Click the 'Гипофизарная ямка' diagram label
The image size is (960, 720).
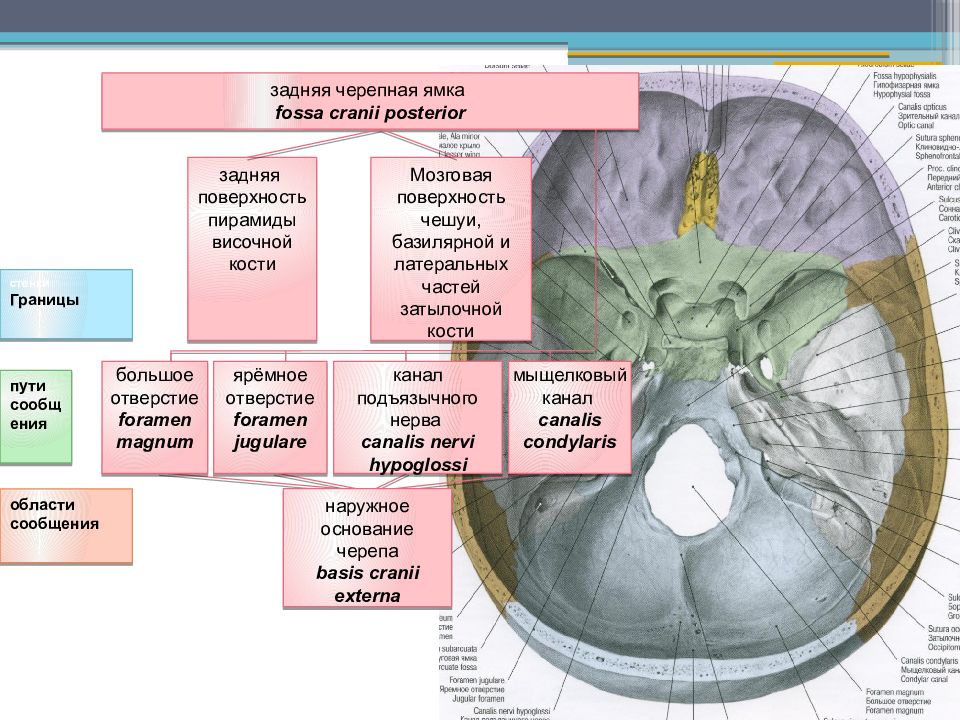(906, 85)
